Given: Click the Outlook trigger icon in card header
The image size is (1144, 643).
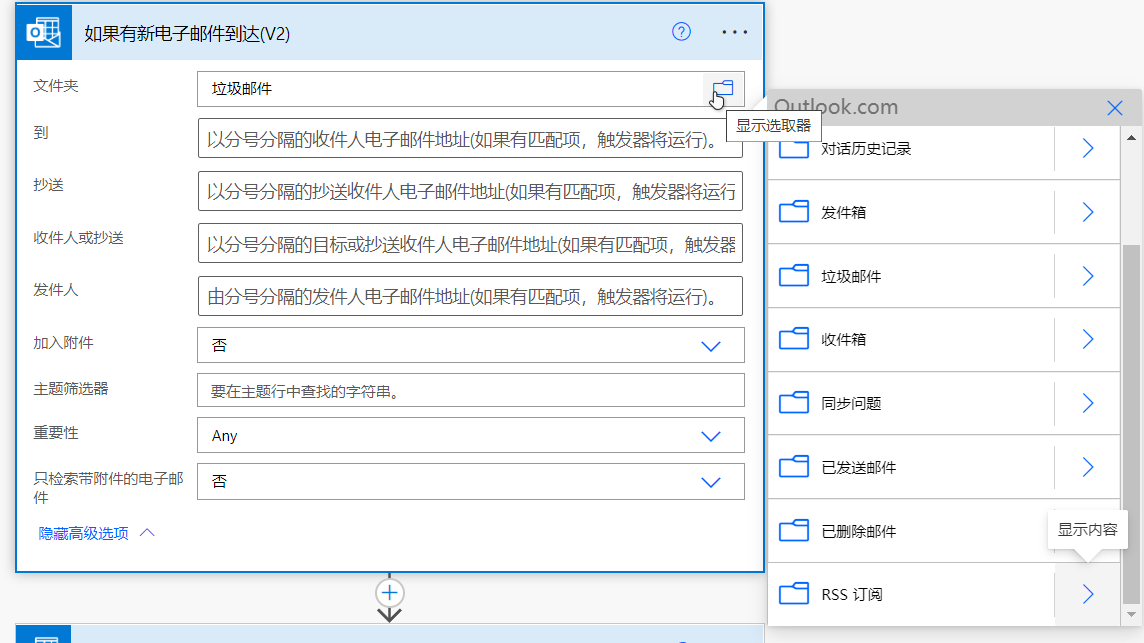Looking at the screenshot, I should pyautogui.click(x=44, y=32).
